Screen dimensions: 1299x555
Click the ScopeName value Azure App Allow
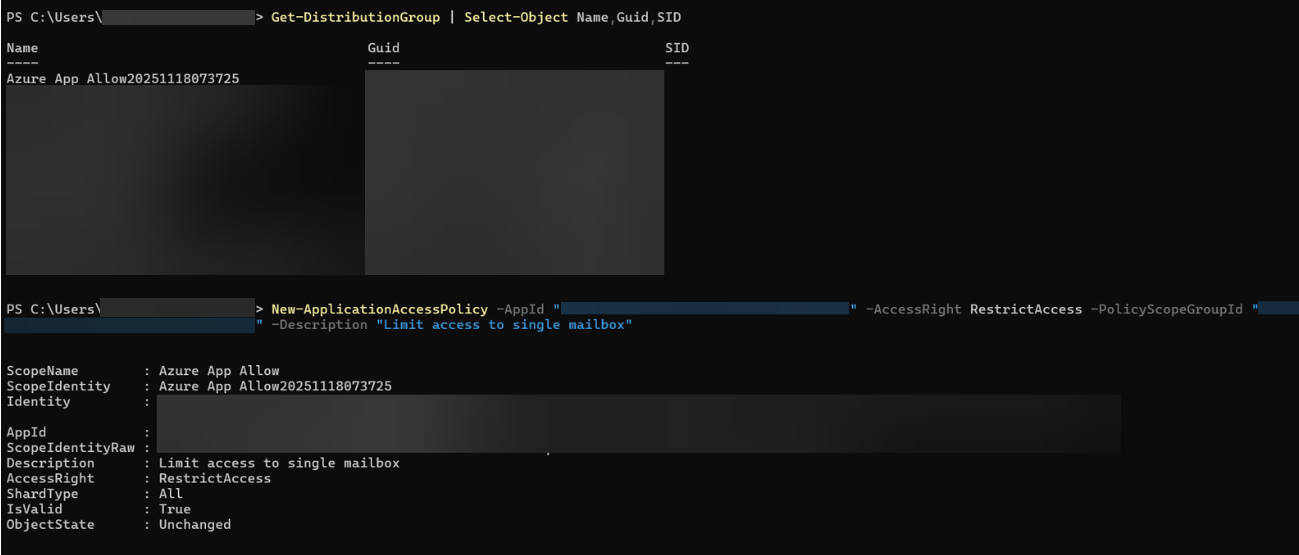pos(219,371)
